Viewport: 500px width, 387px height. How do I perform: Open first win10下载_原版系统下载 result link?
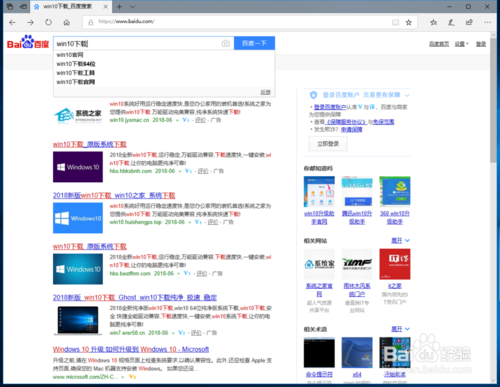90,144
